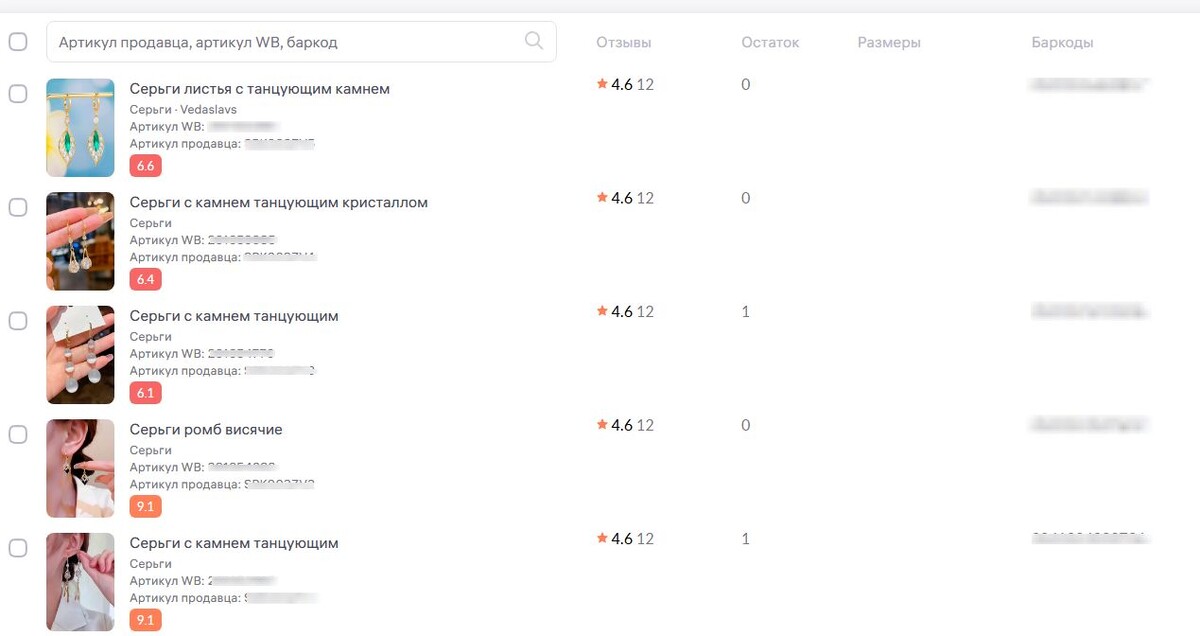This screenshot has height=636, width=1200.
Task: Click stock value 0 for Серьги листья row
Action: click(746, 84)
